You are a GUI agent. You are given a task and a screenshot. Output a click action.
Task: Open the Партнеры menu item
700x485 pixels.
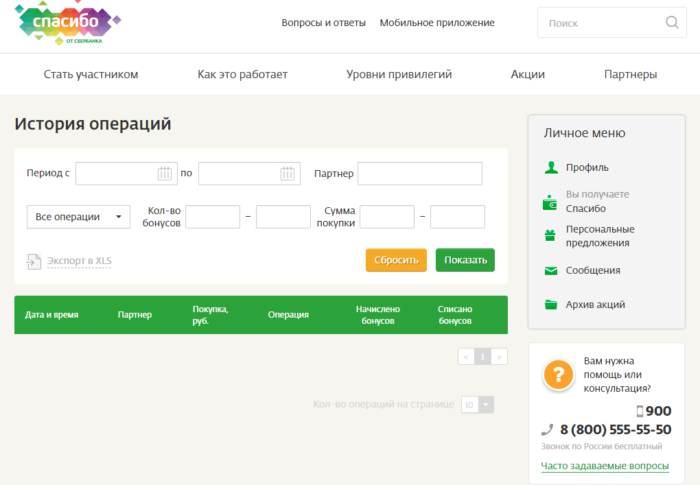630,75
